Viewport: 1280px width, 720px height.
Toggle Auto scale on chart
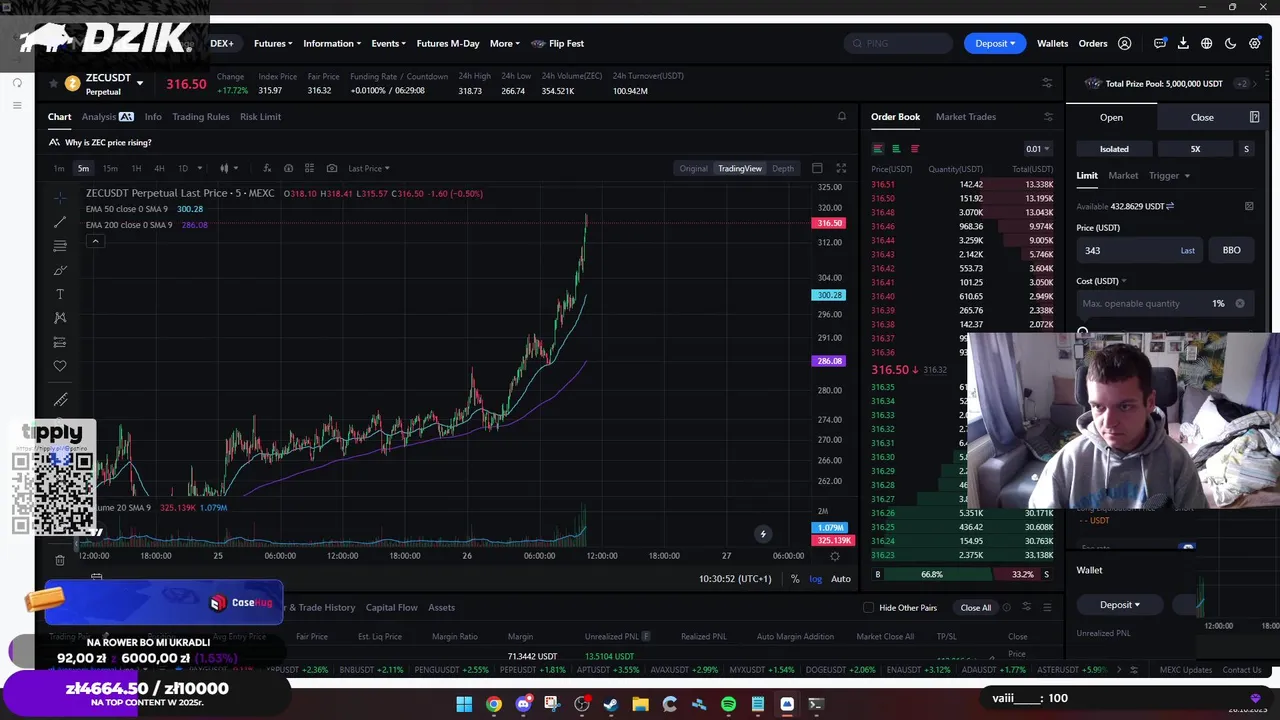pos(841,579)
